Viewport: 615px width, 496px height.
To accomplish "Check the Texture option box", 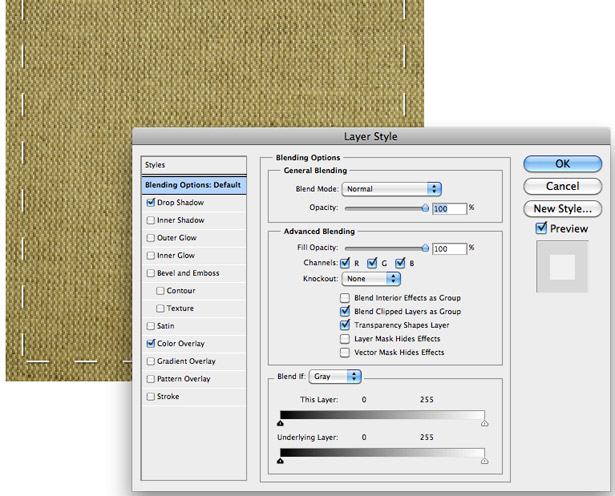I will pyautogui.click(x=160, y=309).
